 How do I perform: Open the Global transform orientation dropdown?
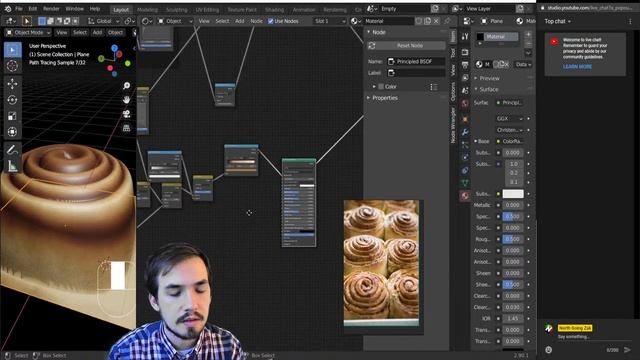point(104,21)
